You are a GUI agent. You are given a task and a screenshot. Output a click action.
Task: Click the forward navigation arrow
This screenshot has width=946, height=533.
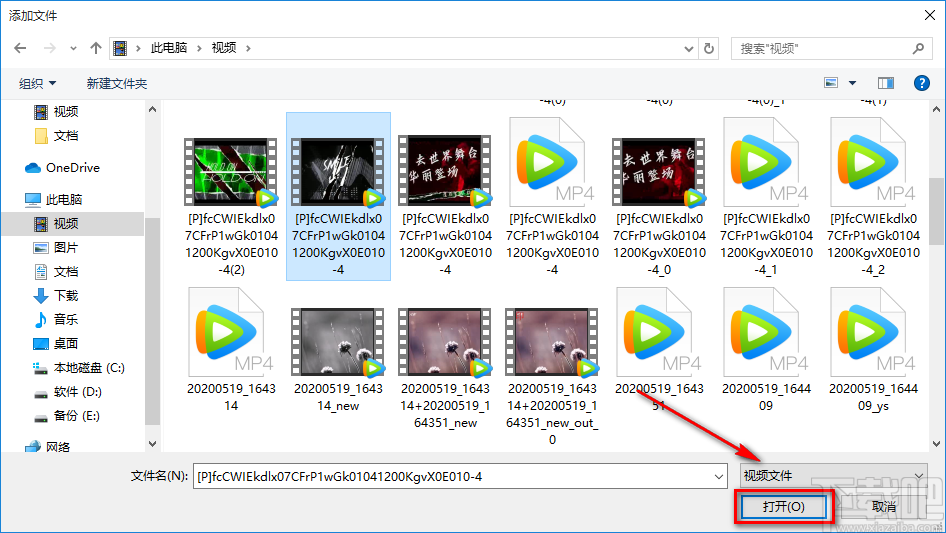50,48
